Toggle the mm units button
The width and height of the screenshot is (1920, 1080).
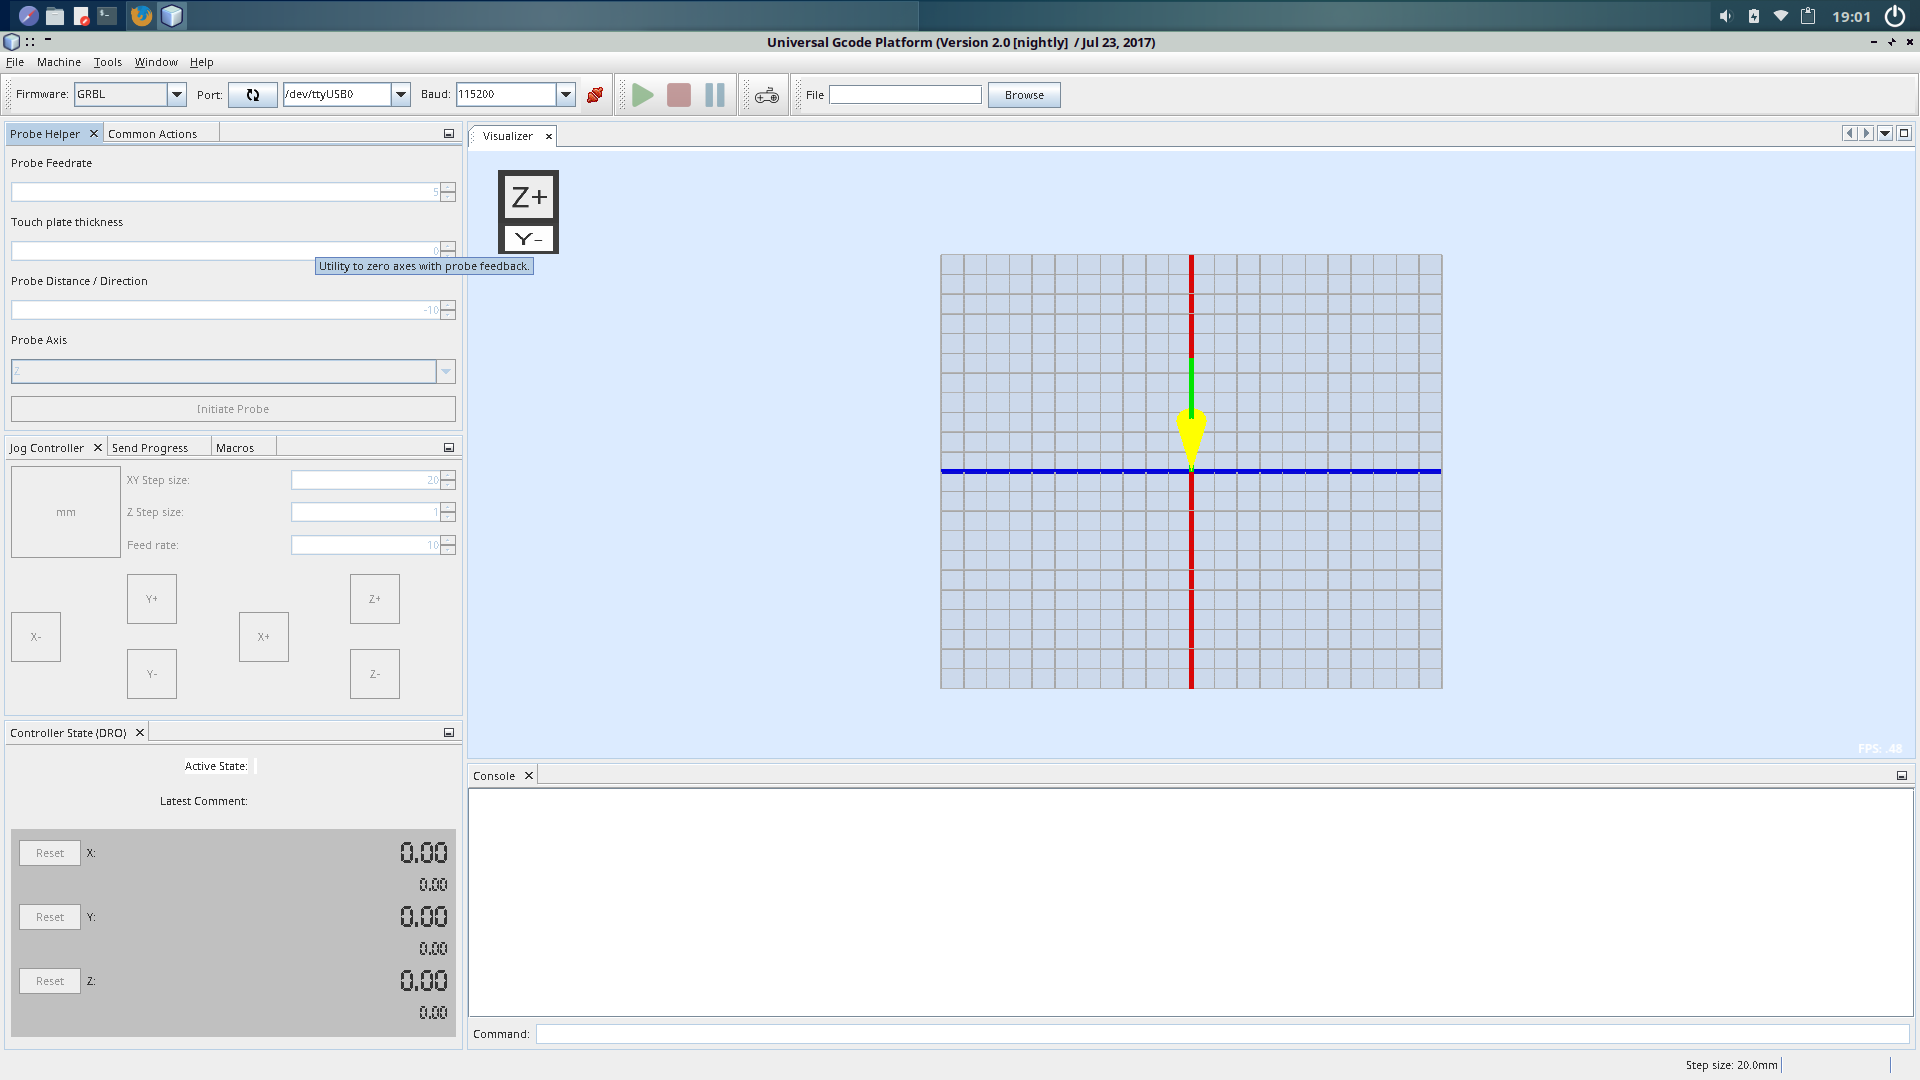(66, 512)
